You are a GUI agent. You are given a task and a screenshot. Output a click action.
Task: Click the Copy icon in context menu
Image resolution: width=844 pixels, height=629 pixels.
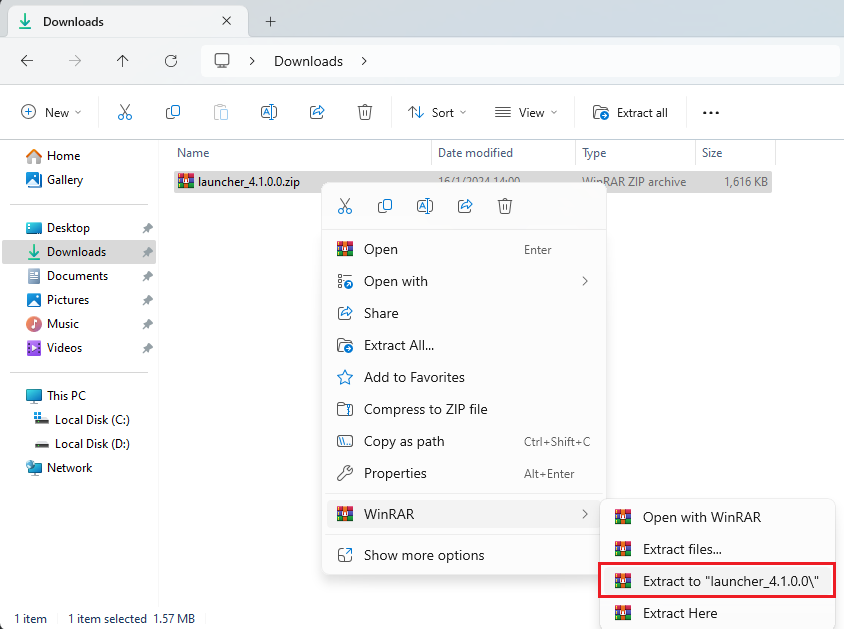click(x=385, y=206)
